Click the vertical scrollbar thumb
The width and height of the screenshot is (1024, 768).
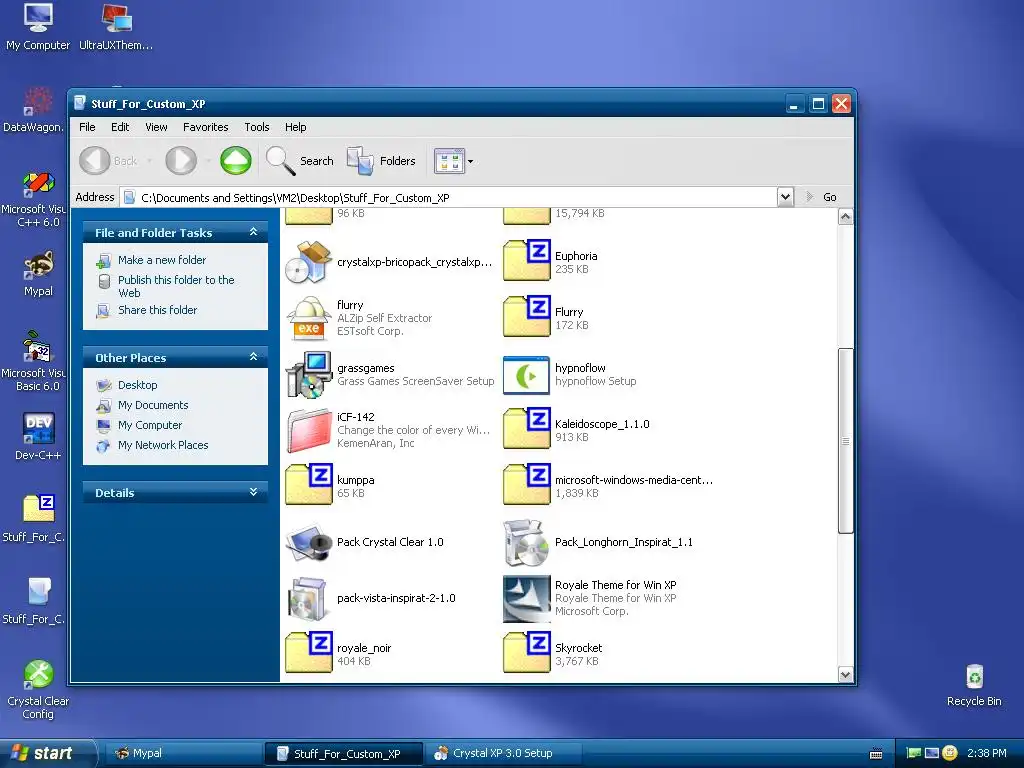(845, 441)
